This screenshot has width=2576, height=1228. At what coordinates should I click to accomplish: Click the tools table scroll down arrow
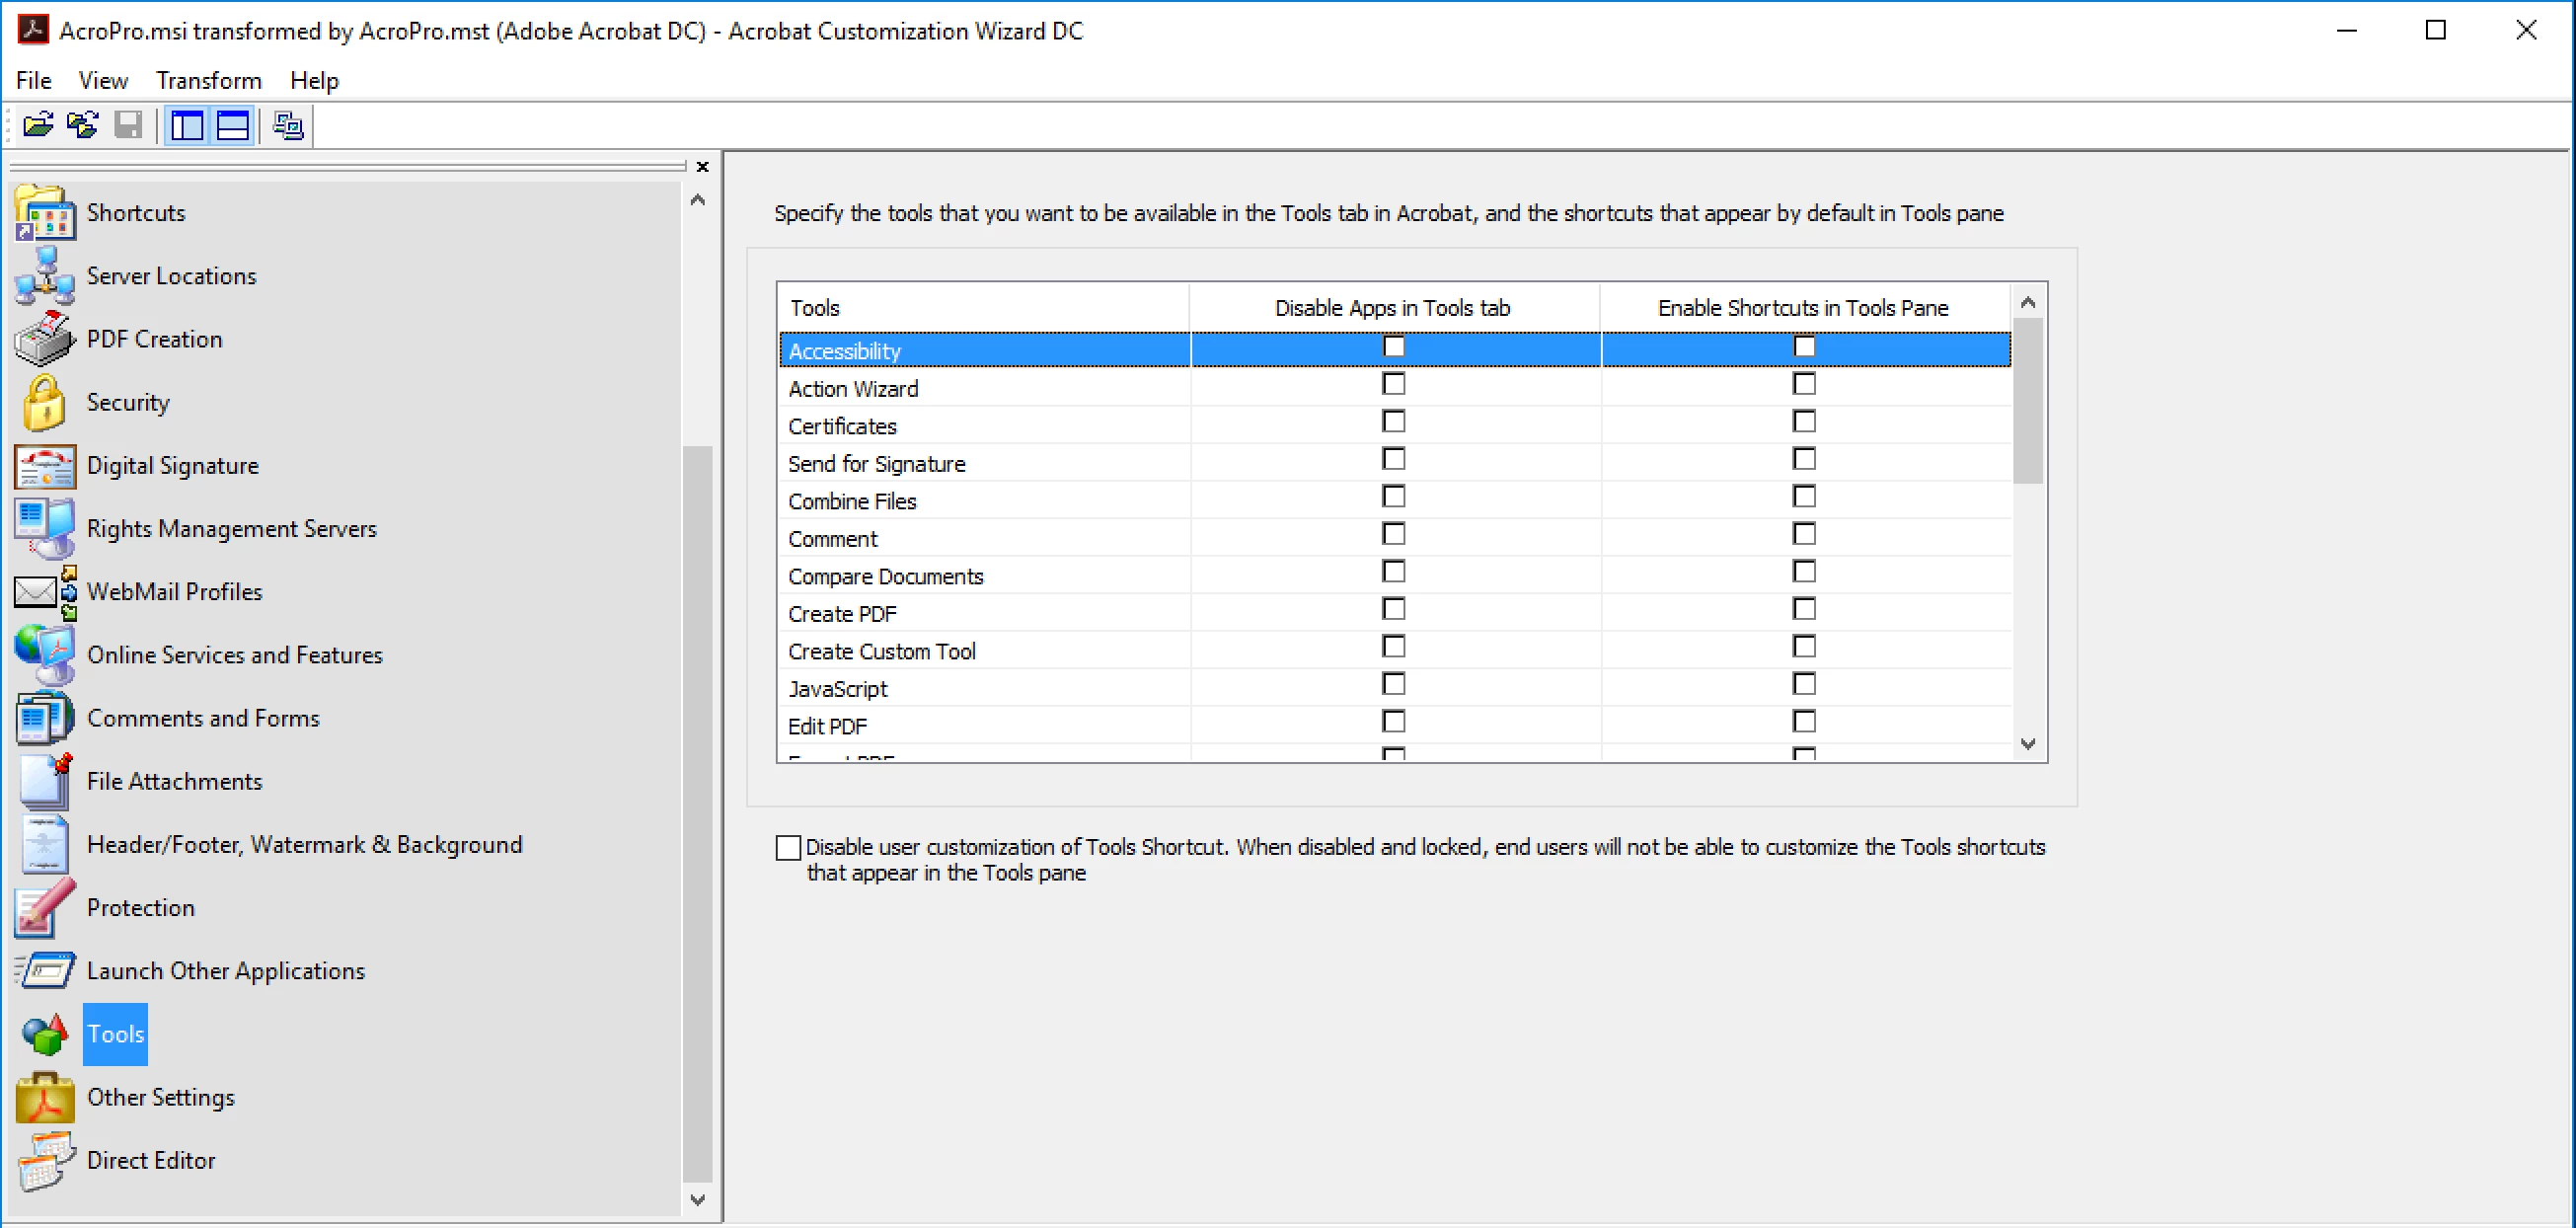[2028, 744]
